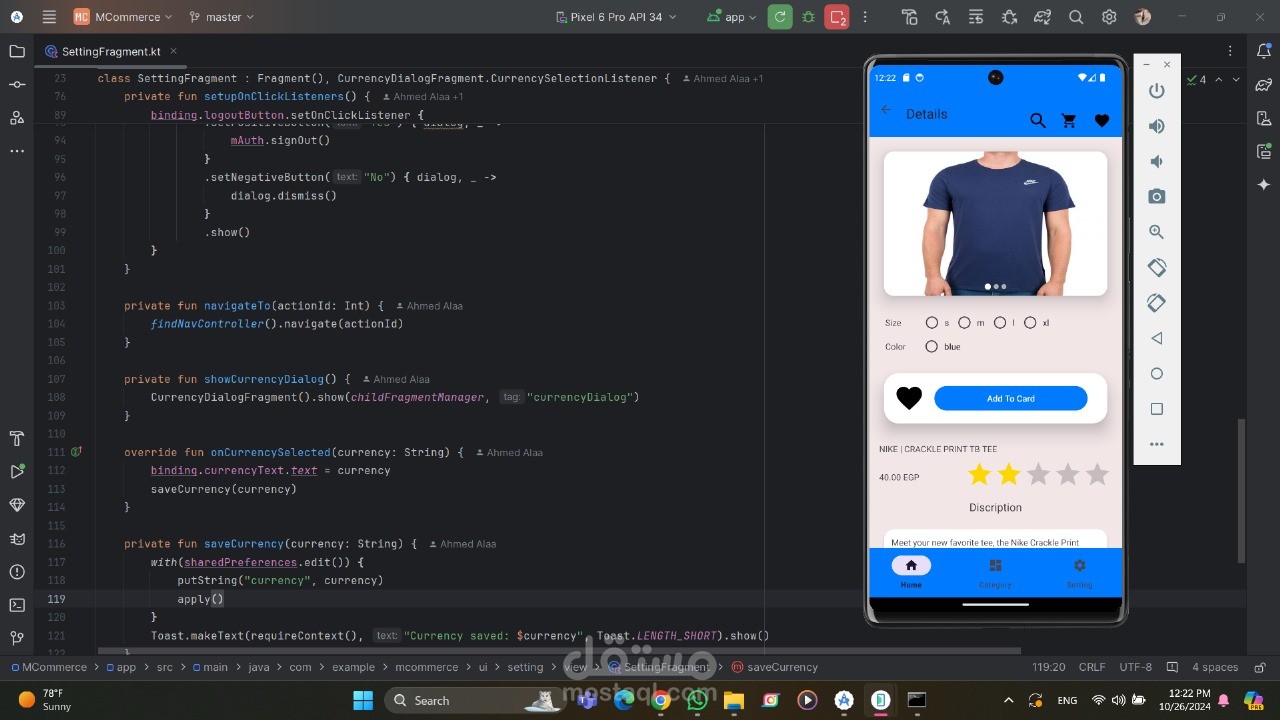Tap the emulator Home circle button
Viewport: 1280px width, 720px height.
coord(1157,373)
